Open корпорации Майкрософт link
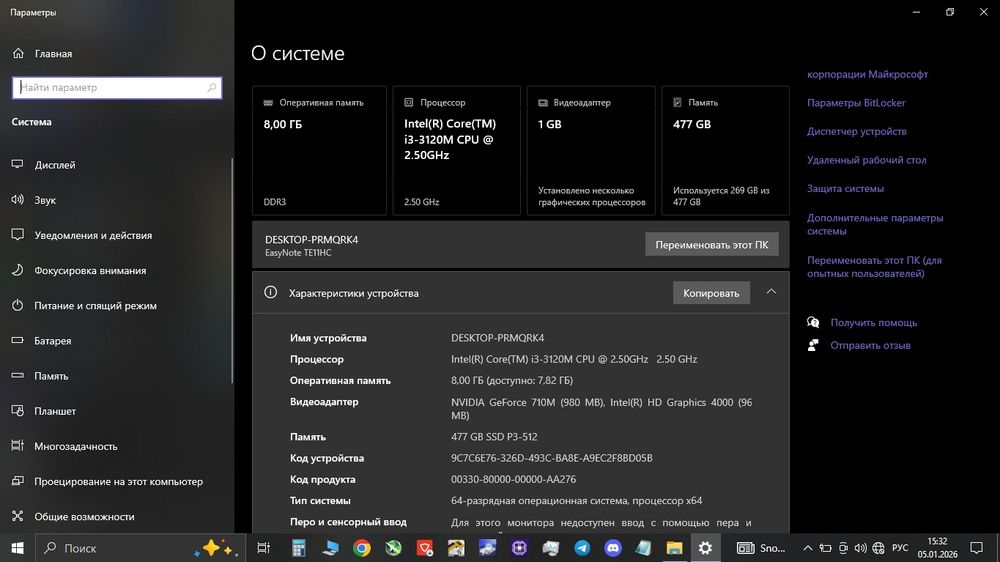This screenshot has width=1000, height=562. tap(867, 74)
